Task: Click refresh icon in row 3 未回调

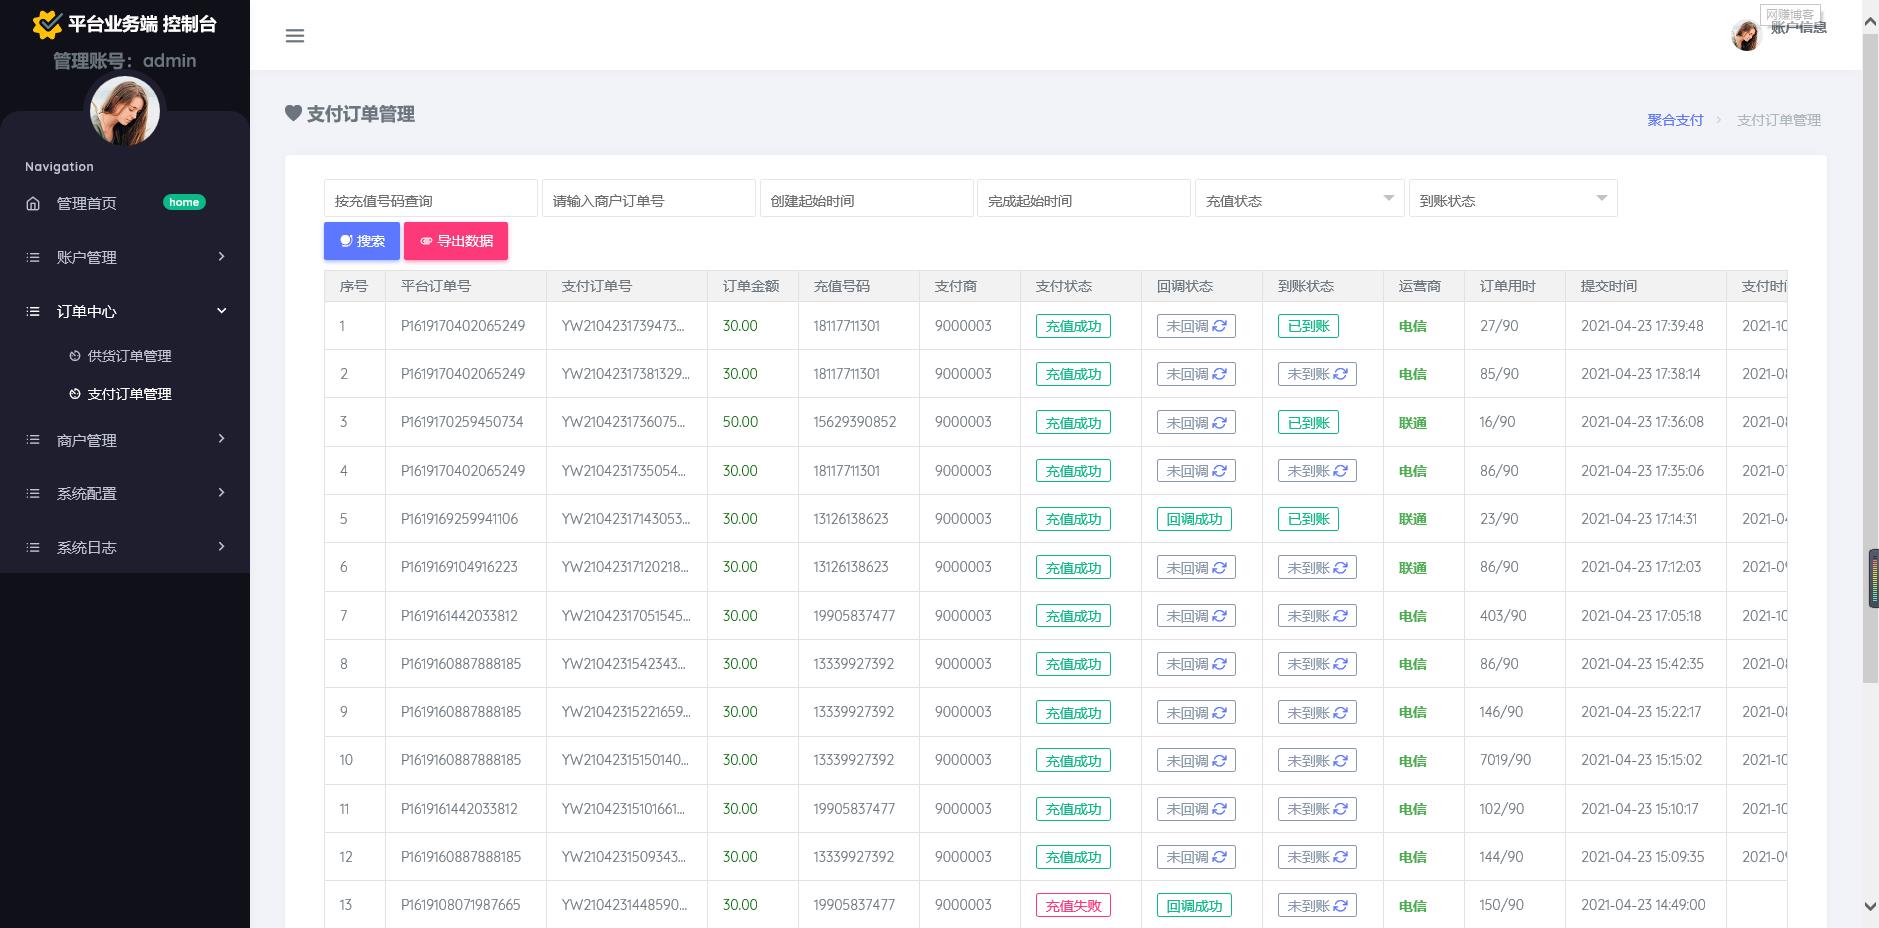Action: [x=1220, y=423]
